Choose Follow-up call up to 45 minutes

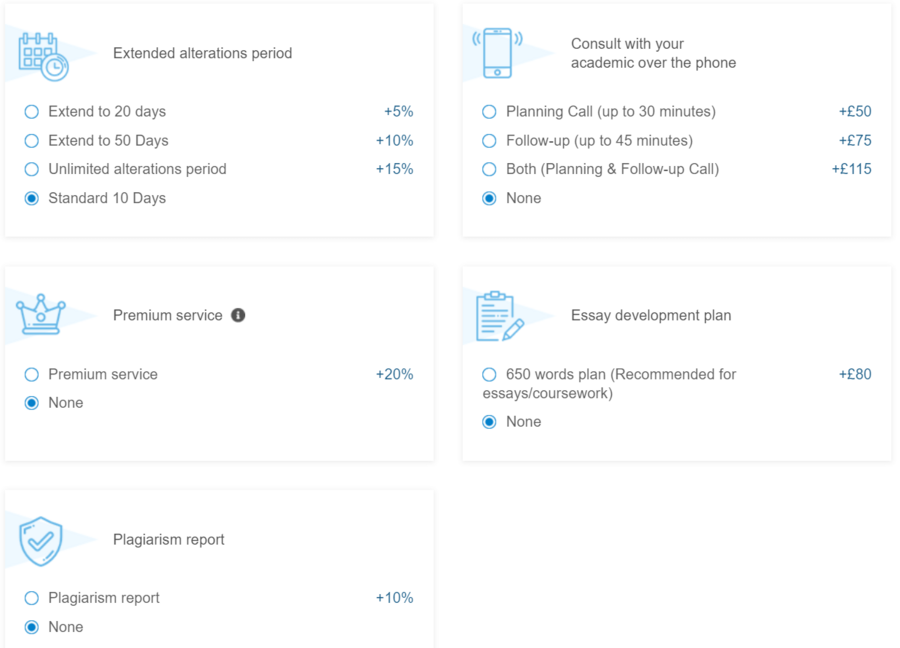click(x=489, y=141)
